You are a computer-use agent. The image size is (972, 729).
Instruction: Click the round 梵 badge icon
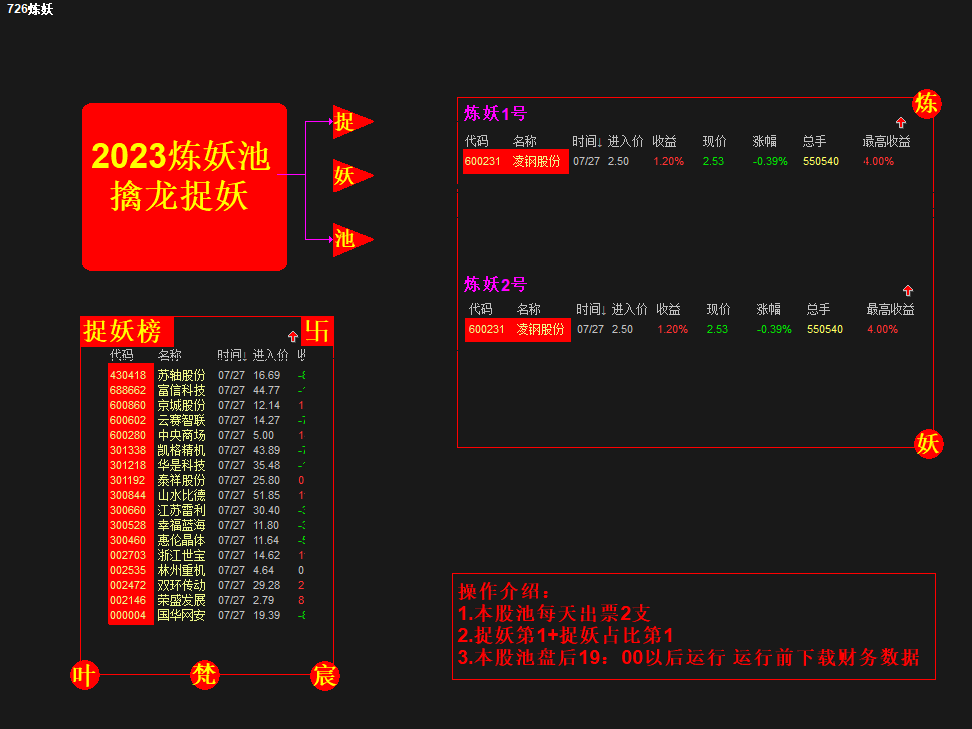(x=205, y=674)
